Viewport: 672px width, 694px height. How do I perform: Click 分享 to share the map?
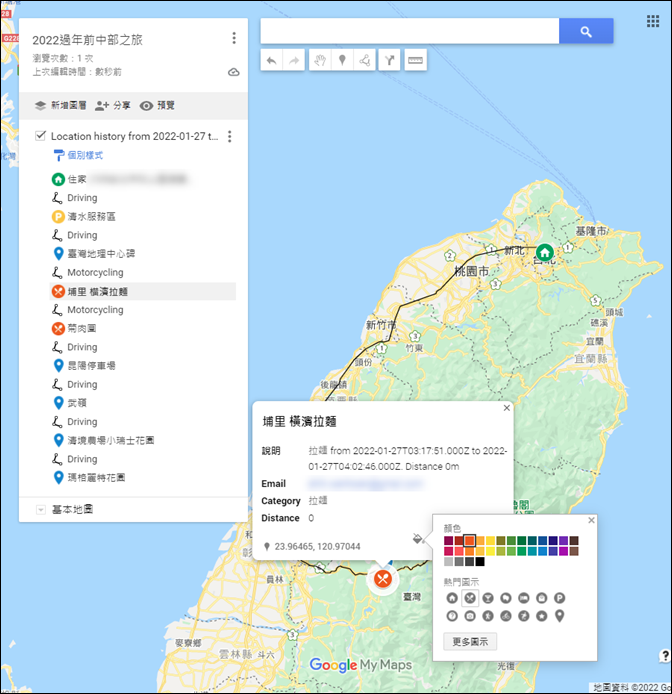[x=113, y=105]
